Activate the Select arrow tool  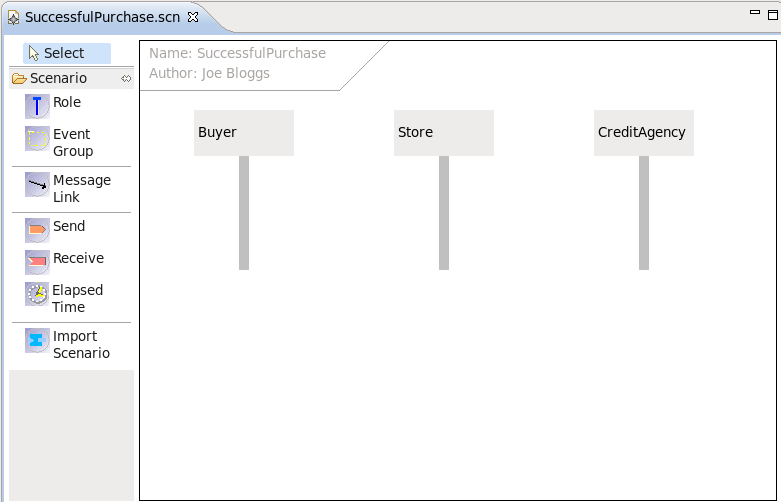(67, 53)
